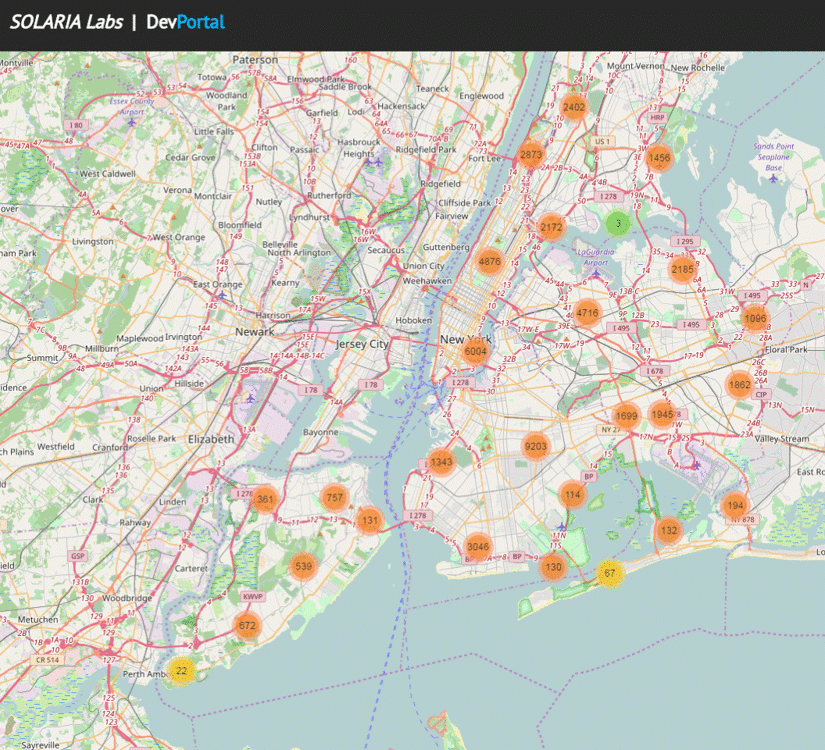This screenshot has width=825, height=750.
Task: Click the Mount Vernon label
Action: click(636, 66)
